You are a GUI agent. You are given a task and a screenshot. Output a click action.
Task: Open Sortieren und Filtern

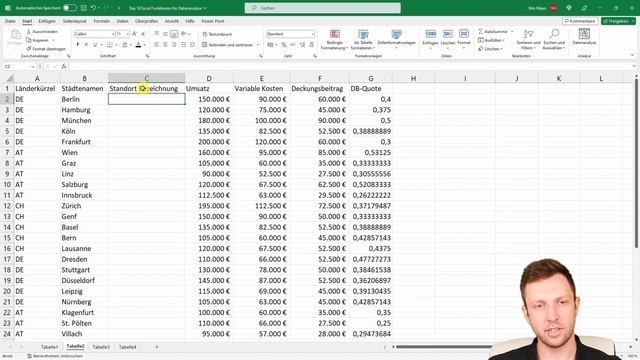click(x=528, y=39)
